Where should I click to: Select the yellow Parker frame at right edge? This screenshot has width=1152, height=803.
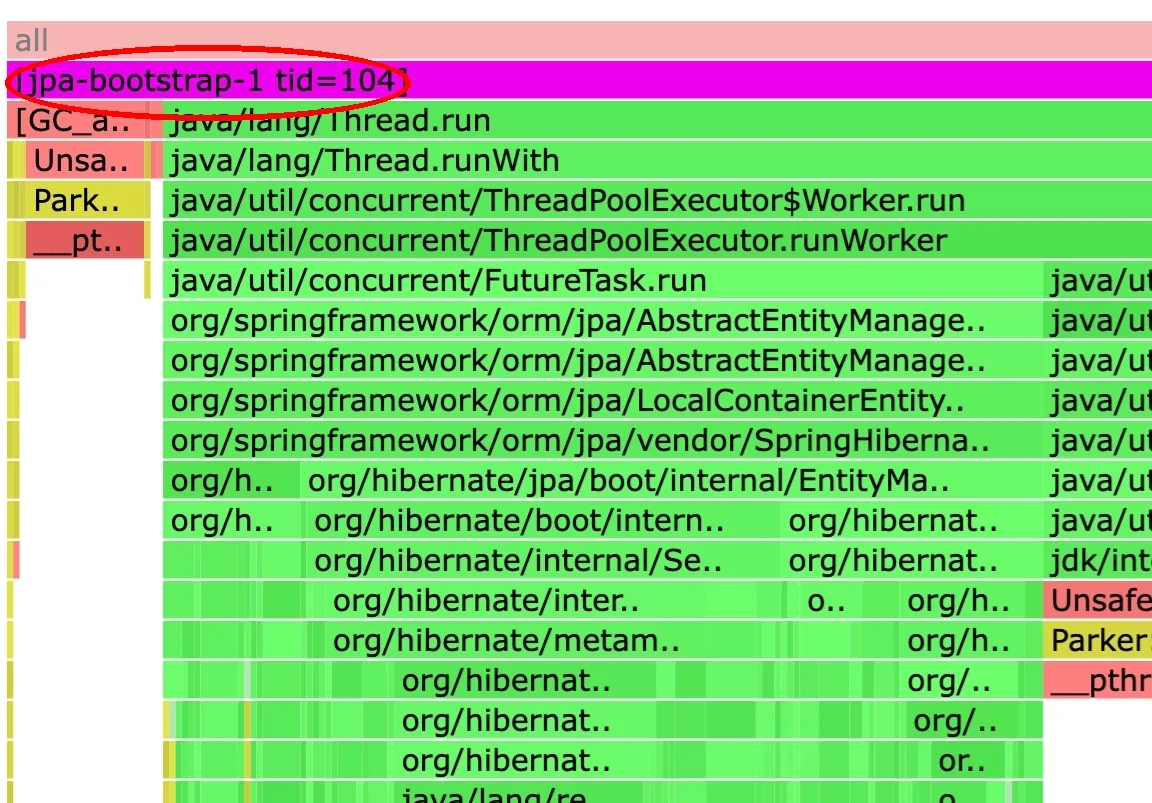(x=1097, y=641)
